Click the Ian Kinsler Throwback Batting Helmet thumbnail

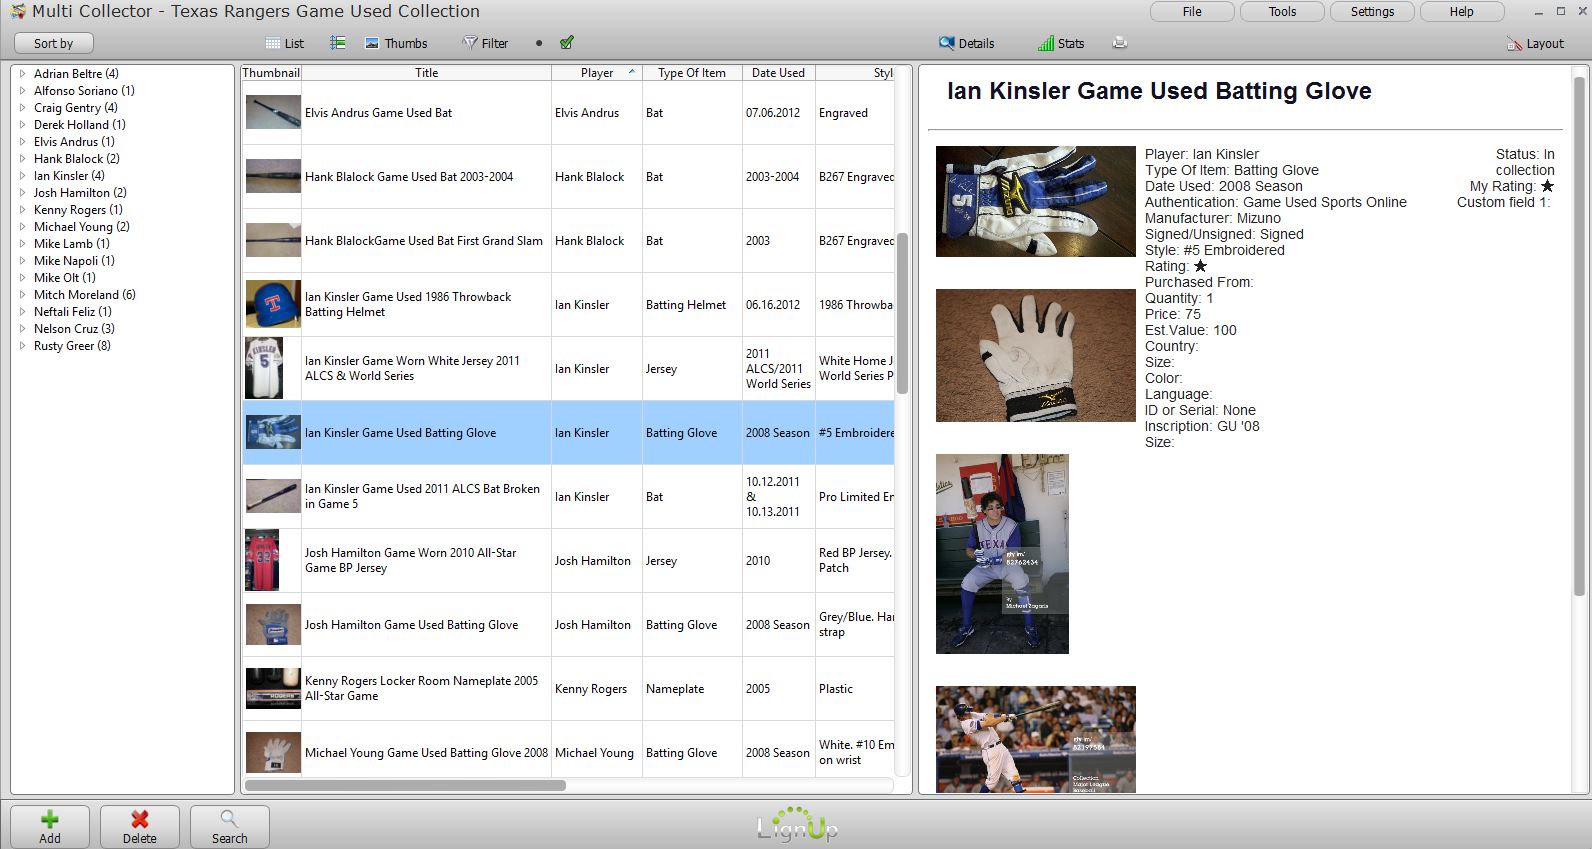273,304
